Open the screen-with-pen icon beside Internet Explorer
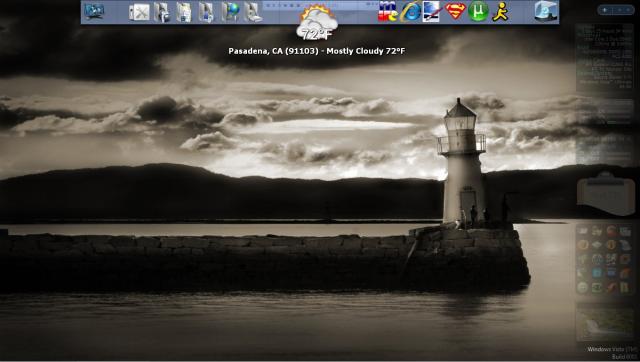 click(432, 11)
